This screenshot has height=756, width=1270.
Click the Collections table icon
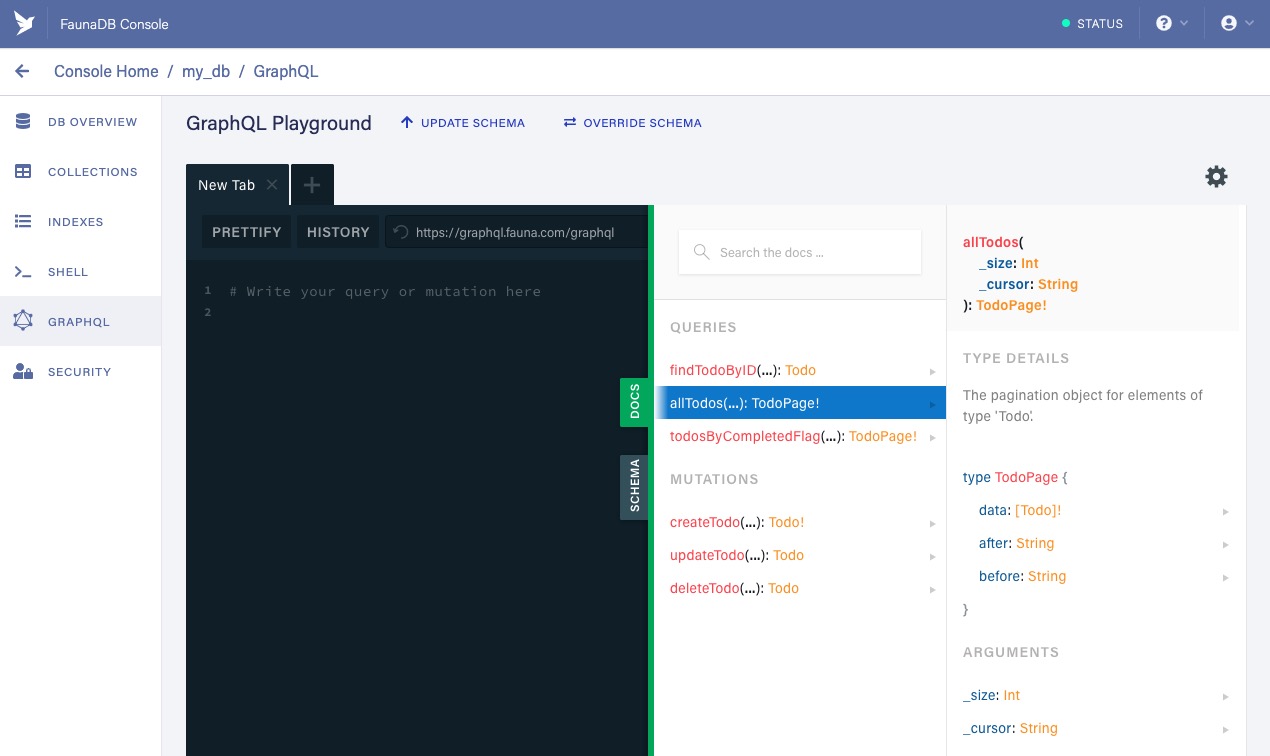coord(23,172)
